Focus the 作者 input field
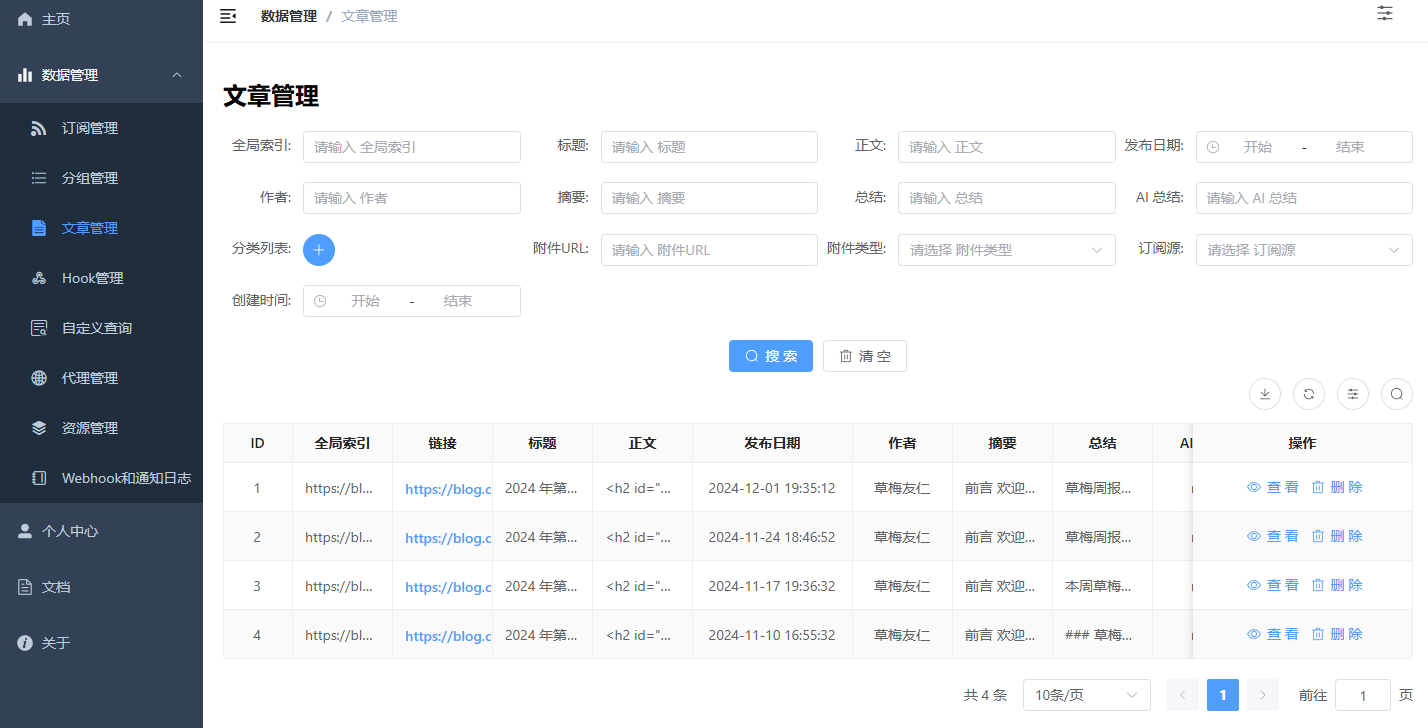The height and width of the screenshot is (728, 1428). [x=412, y=198]
